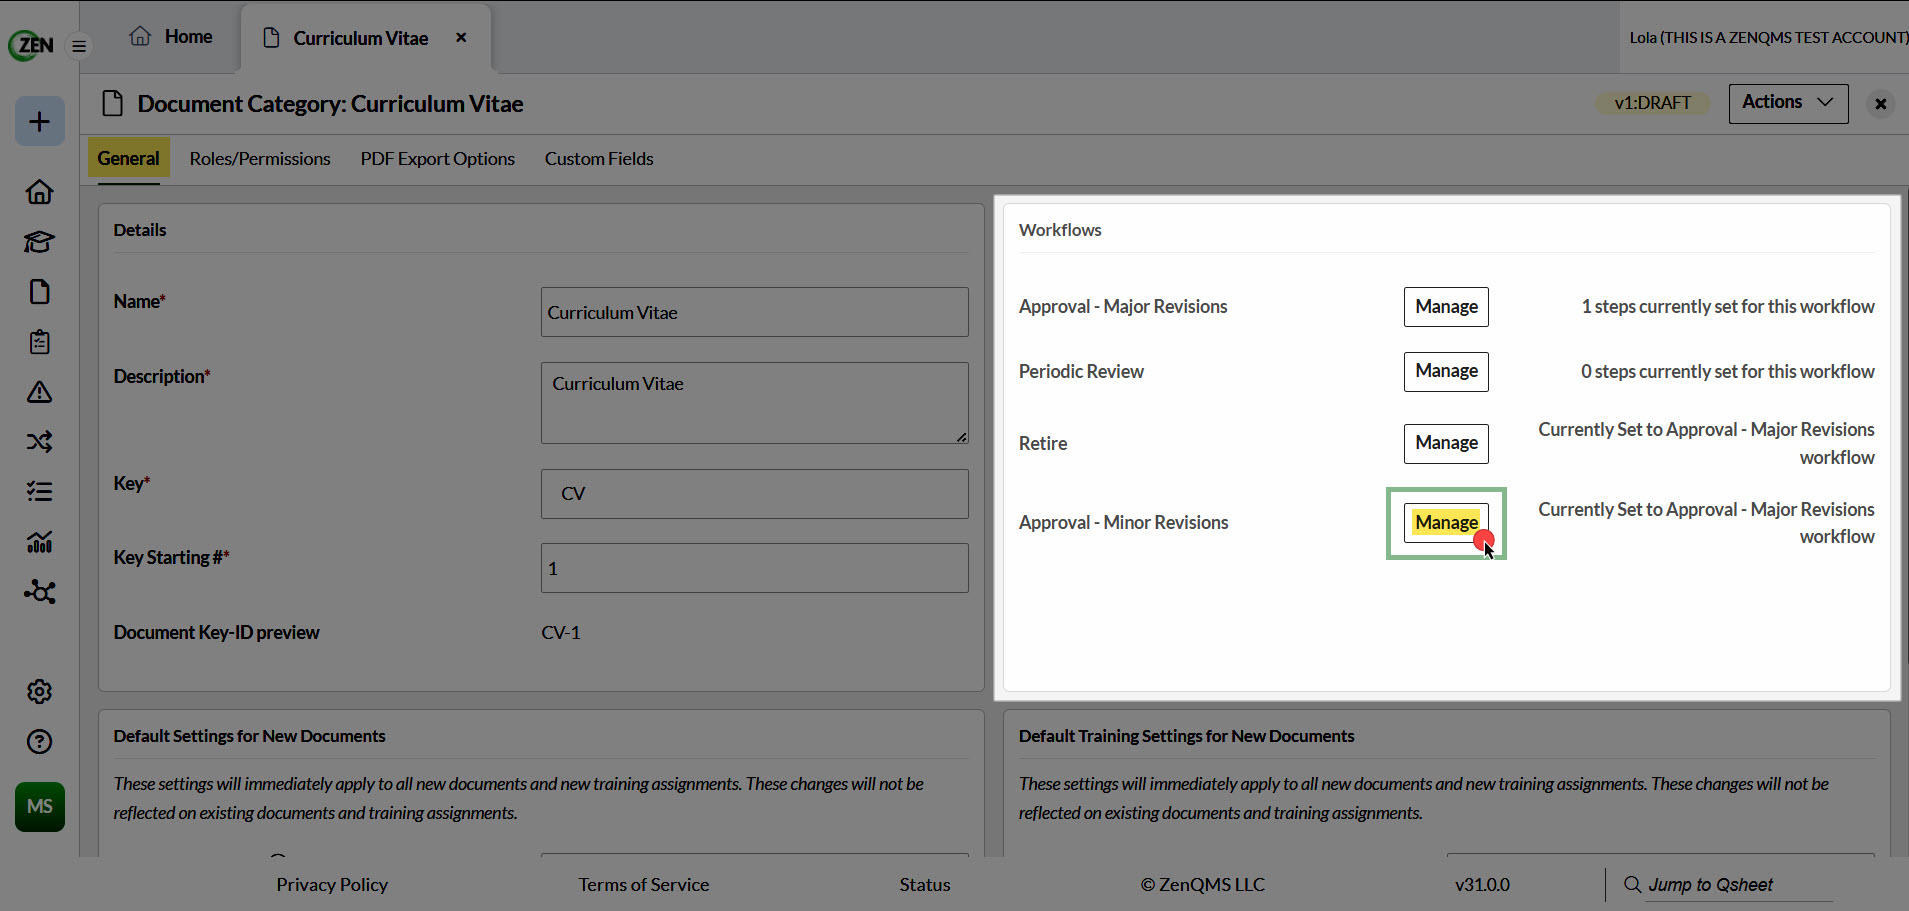Click the search magnifier icon in footer
1909x911 pixels.
pyautogui.click(x=1632, y=884)
